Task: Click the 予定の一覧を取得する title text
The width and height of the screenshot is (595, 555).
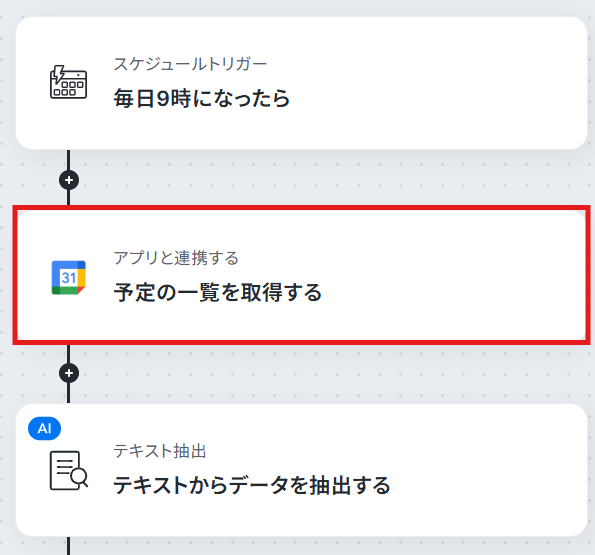Action: 217,292
